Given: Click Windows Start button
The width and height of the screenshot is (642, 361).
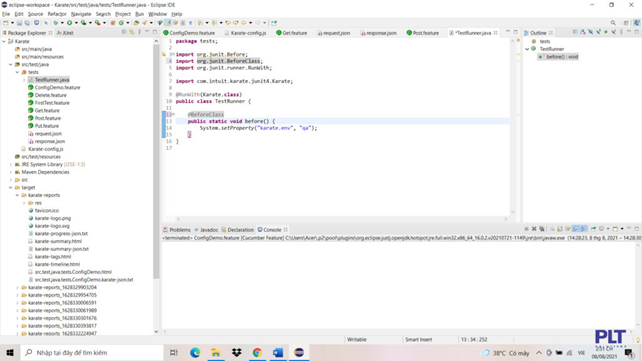Looking at the screenshot, I should click(x=10, y=352).
